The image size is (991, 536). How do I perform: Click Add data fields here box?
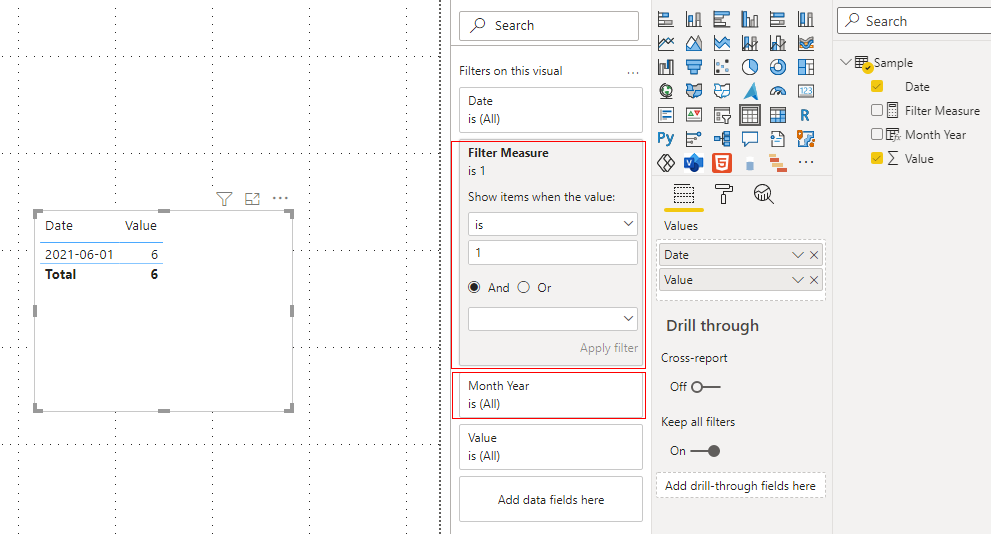click(x=550, y=499)
